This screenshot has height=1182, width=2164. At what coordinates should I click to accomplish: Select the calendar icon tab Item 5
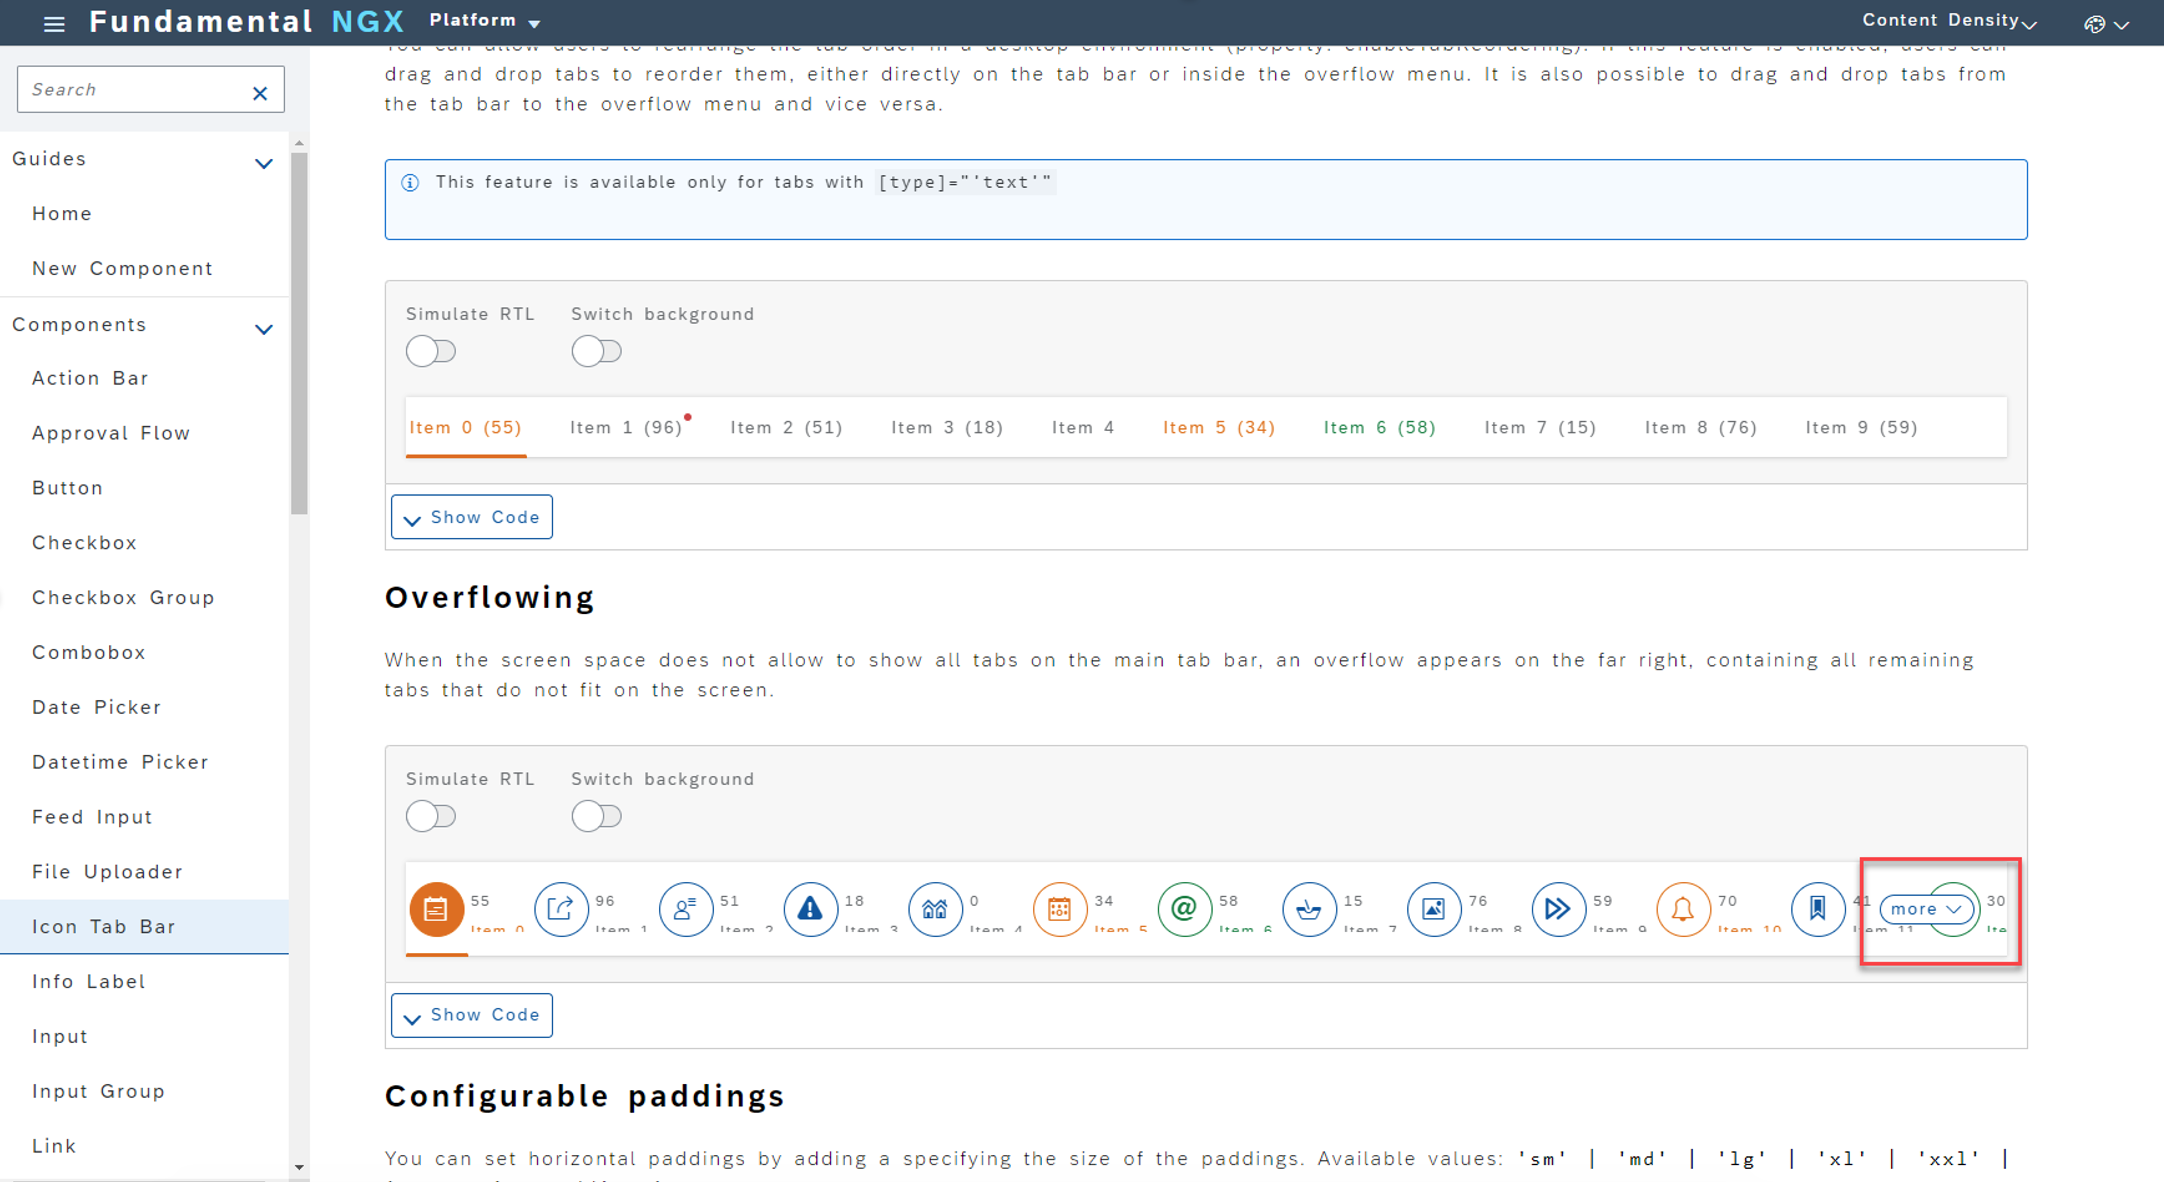1060,910
